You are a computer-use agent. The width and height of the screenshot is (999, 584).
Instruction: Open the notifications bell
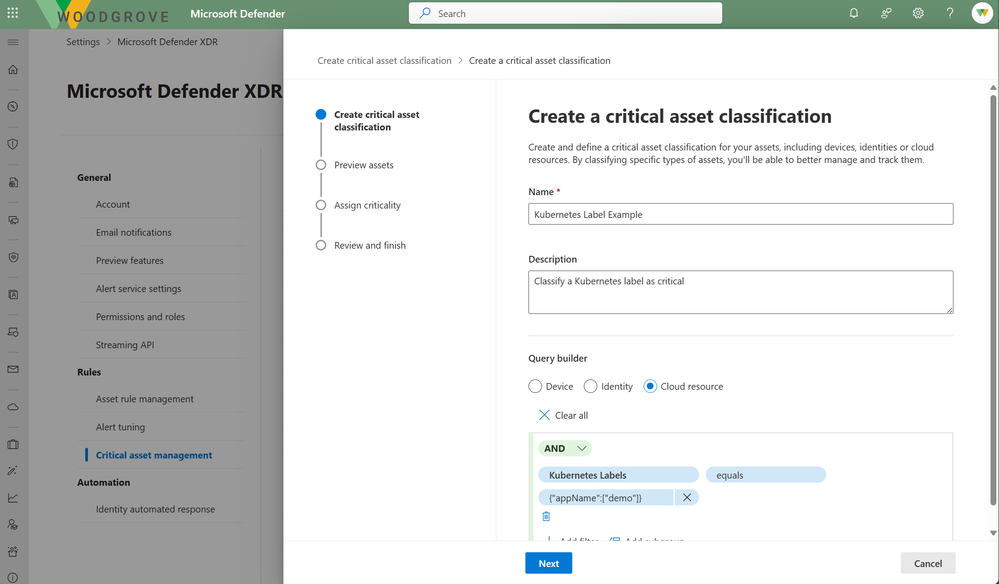[854, 13]
